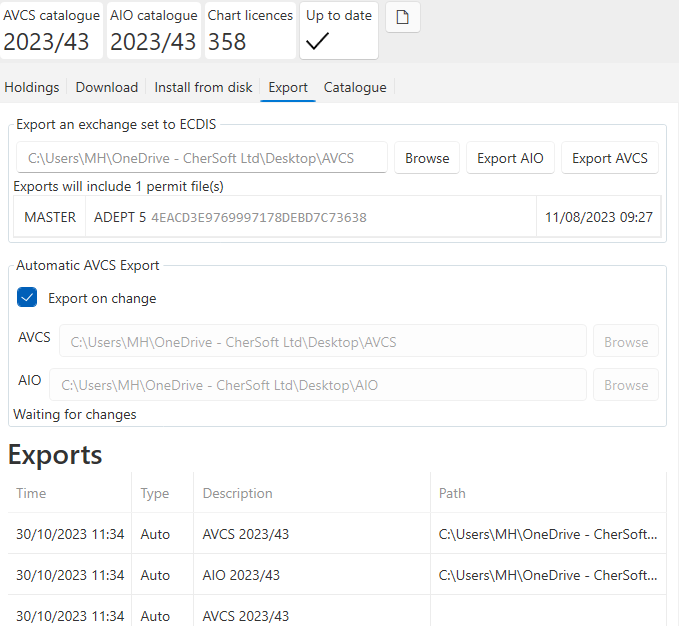Click the Waiting for changes status text
The image size is (679, 626).
point(75,414)
